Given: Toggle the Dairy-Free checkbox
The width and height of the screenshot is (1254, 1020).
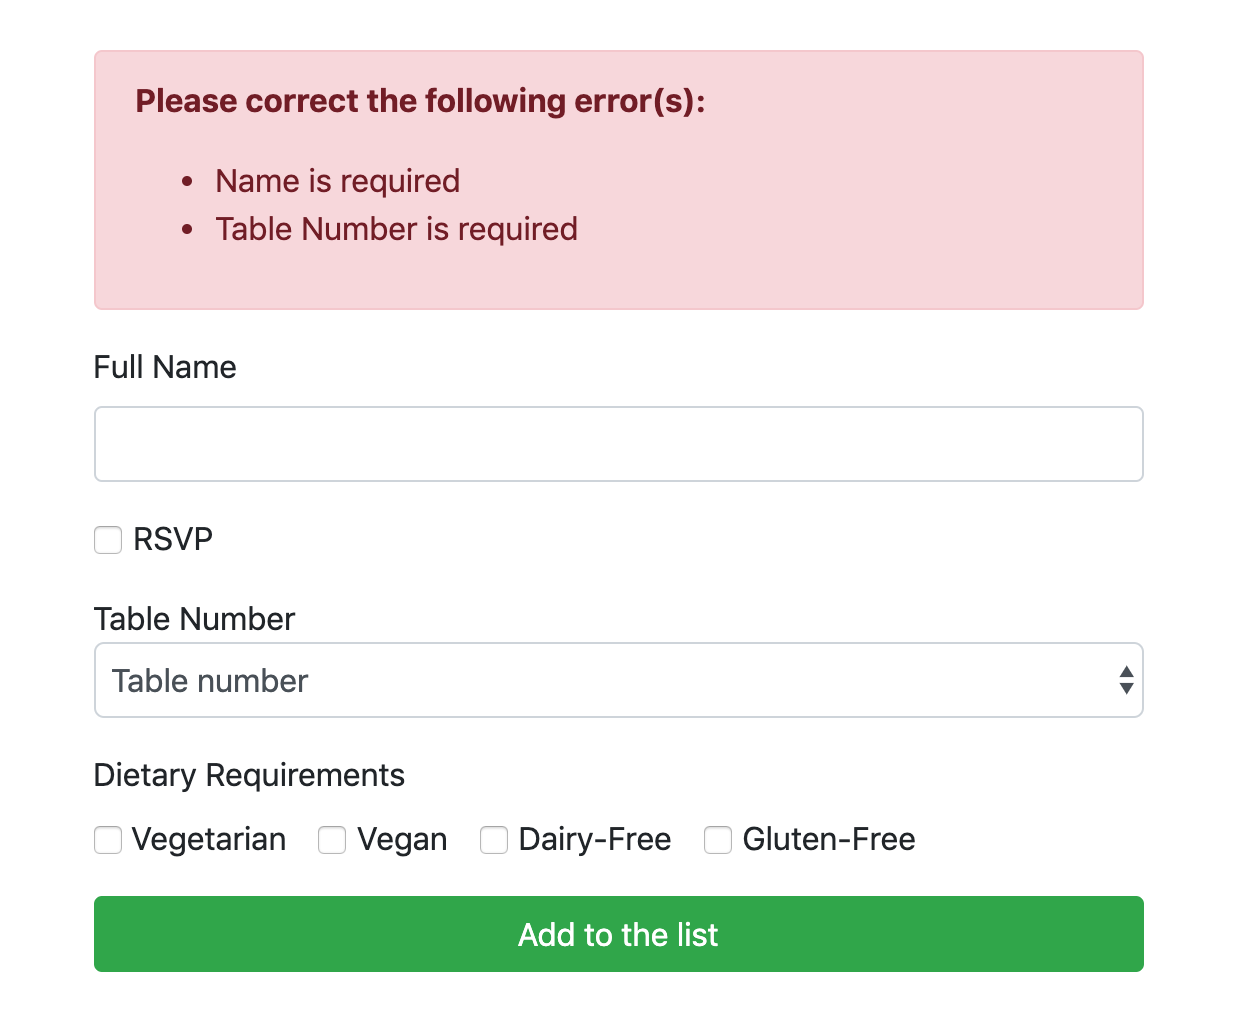Looking at the screenshot, I should point(494,840).
